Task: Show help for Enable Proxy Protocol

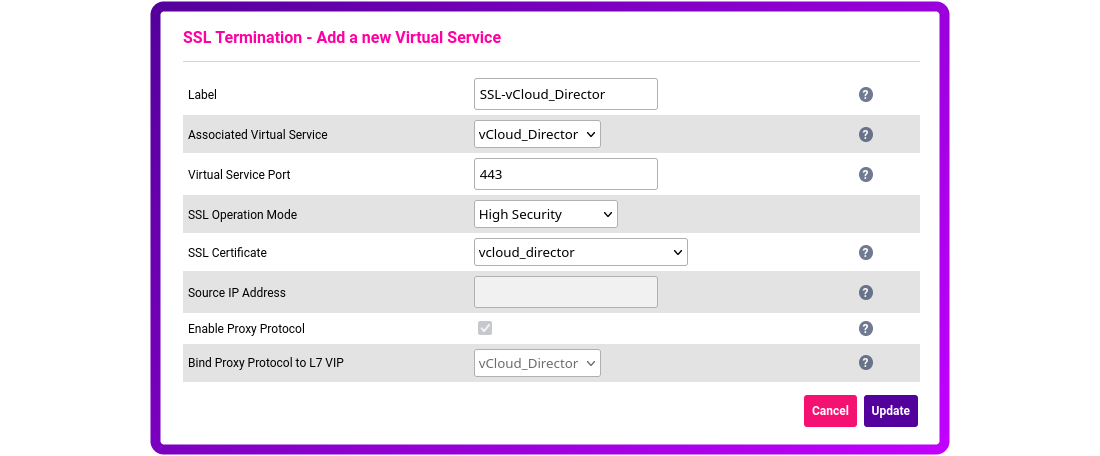Action: coord(866,329)
